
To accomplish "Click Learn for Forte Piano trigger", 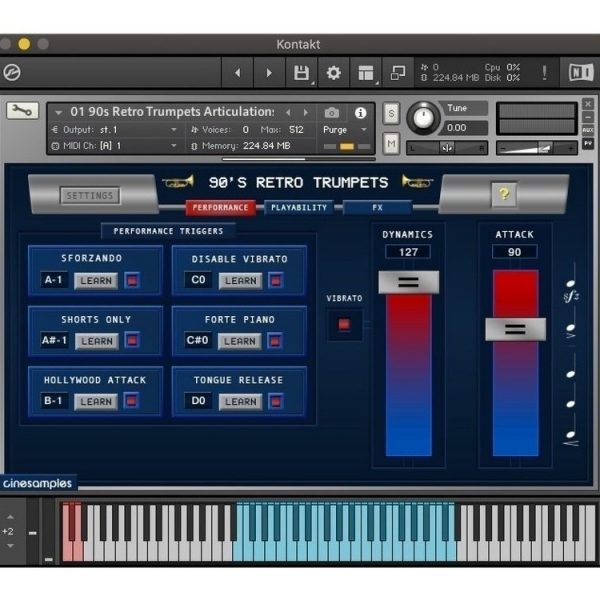I will point(240,341).
